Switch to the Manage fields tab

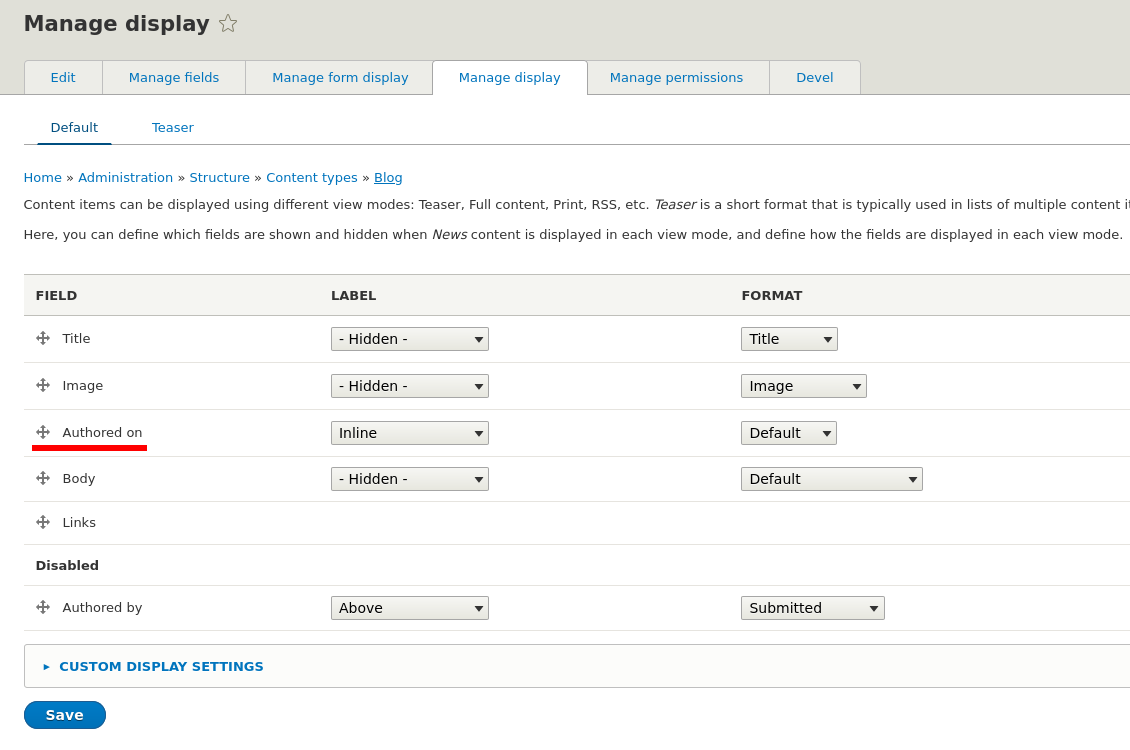coord(174,77)
